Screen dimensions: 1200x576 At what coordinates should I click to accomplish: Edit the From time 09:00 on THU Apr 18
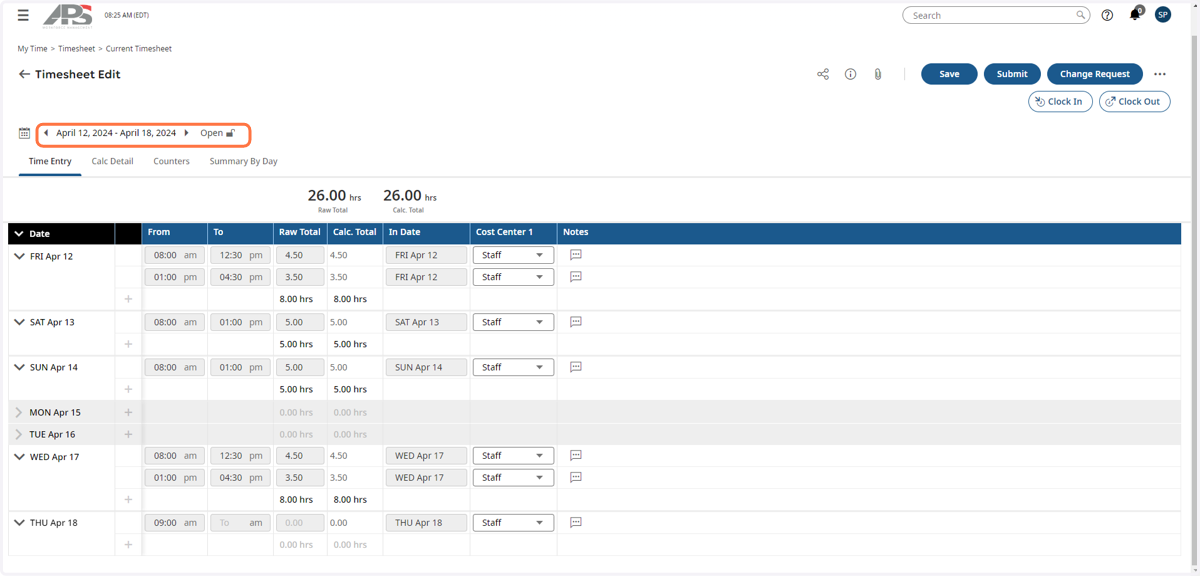point(175,522)
